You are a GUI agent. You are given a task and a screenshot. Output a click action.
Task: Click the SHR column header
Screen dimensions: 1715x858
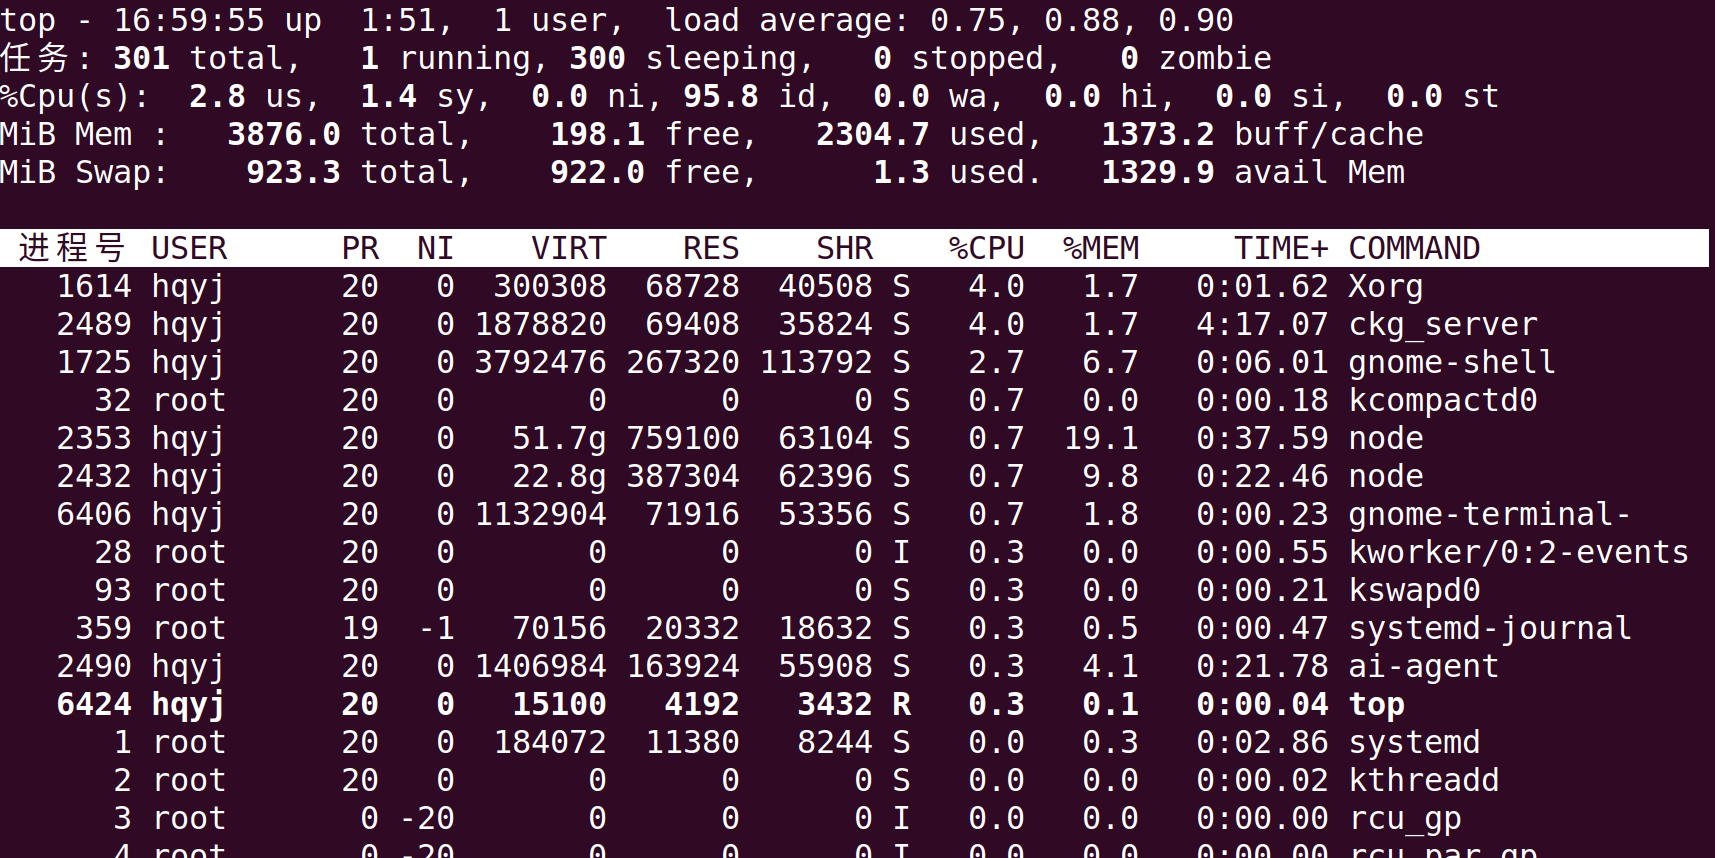click(x=845, y=248)
